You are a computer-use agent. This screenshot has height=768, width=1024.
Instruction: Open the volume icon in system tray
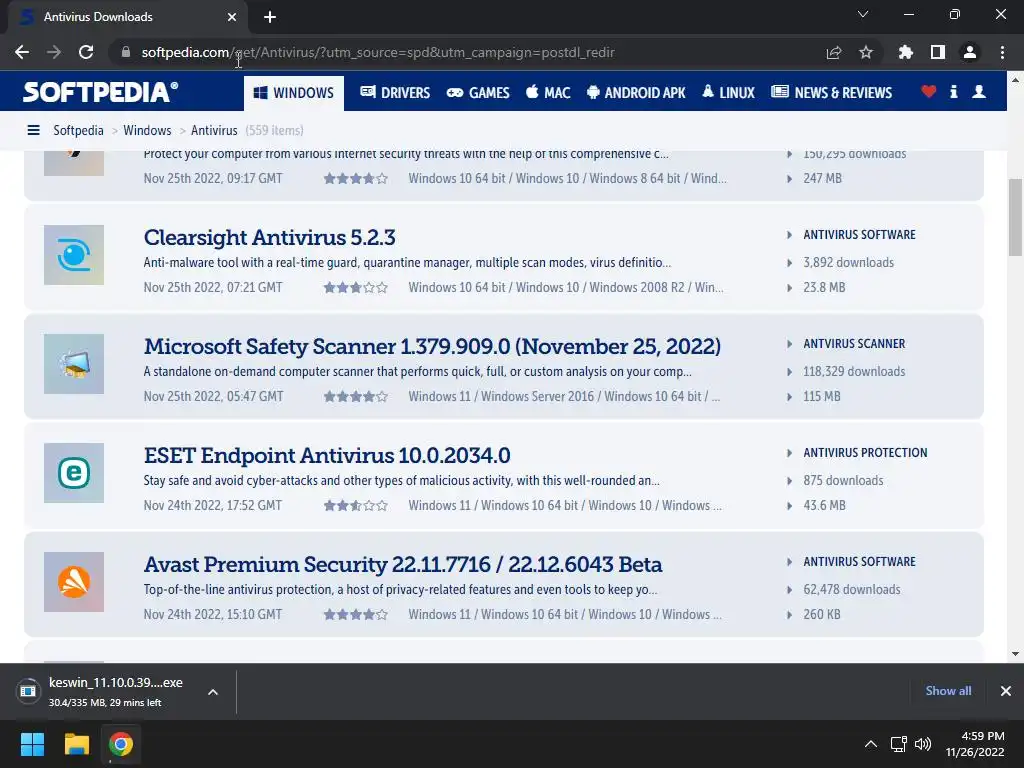point(923,744)
